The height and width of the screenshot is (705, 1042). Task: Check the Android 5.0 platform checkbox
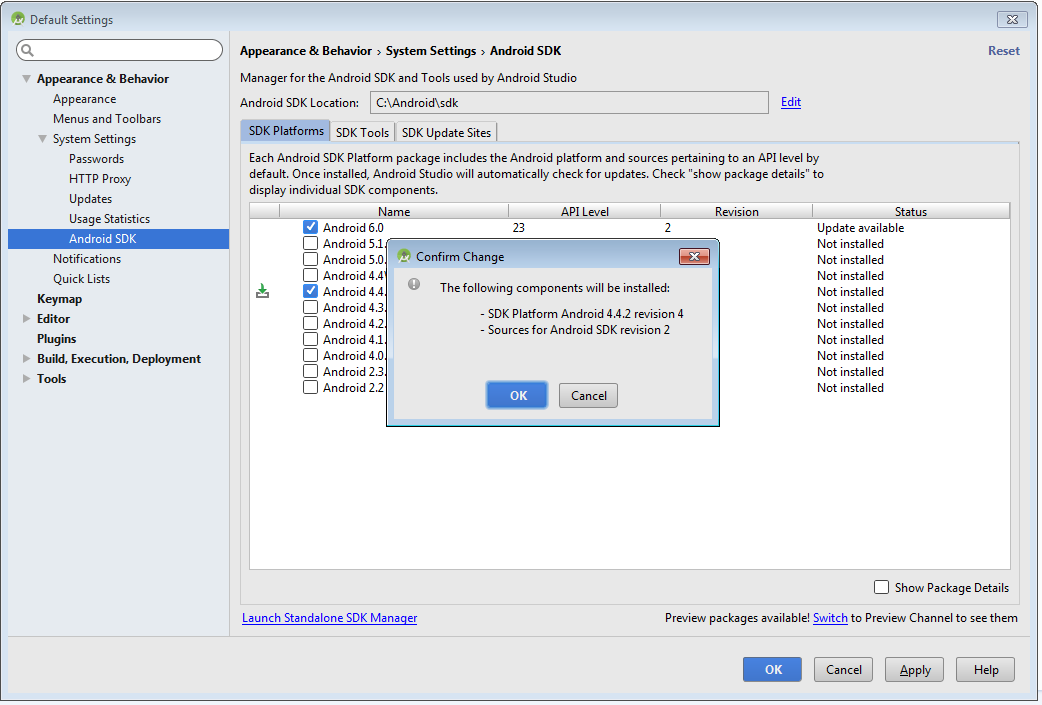[x=310, y=259]
